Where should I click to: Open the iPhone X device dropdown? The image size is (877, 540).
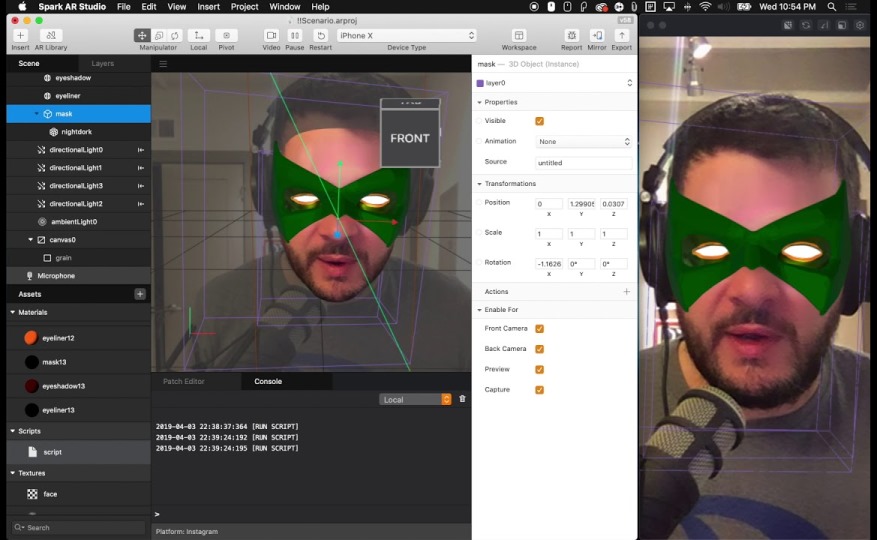click(406, 36)
